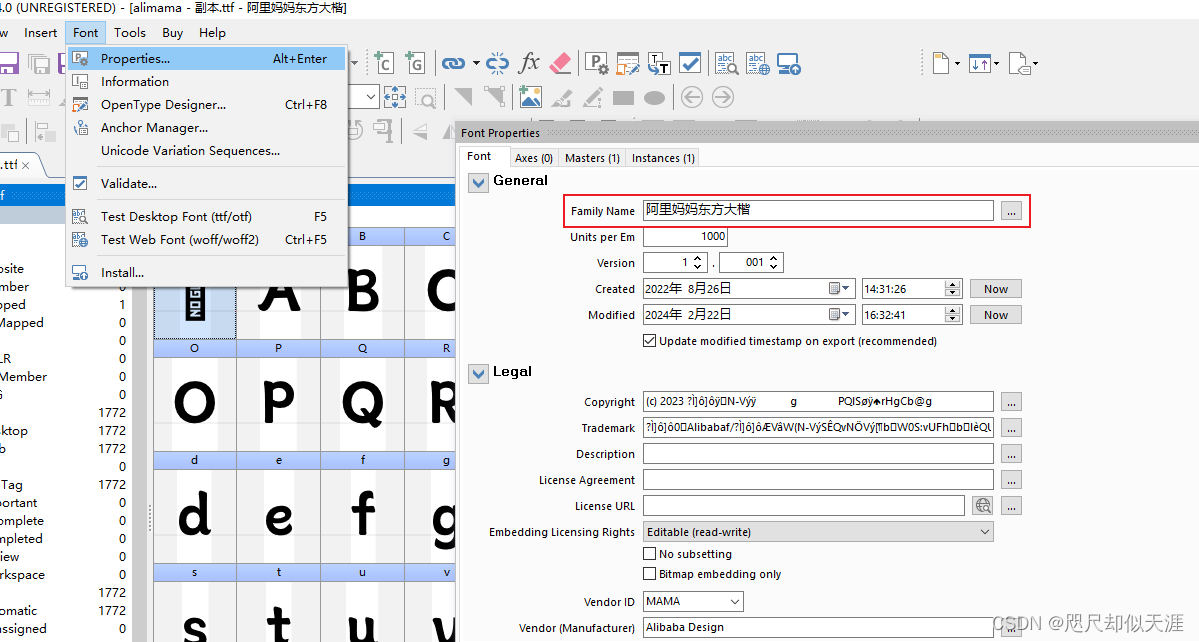
Task: Select Anchor Manager... menu entry
Action: [207, 128]
